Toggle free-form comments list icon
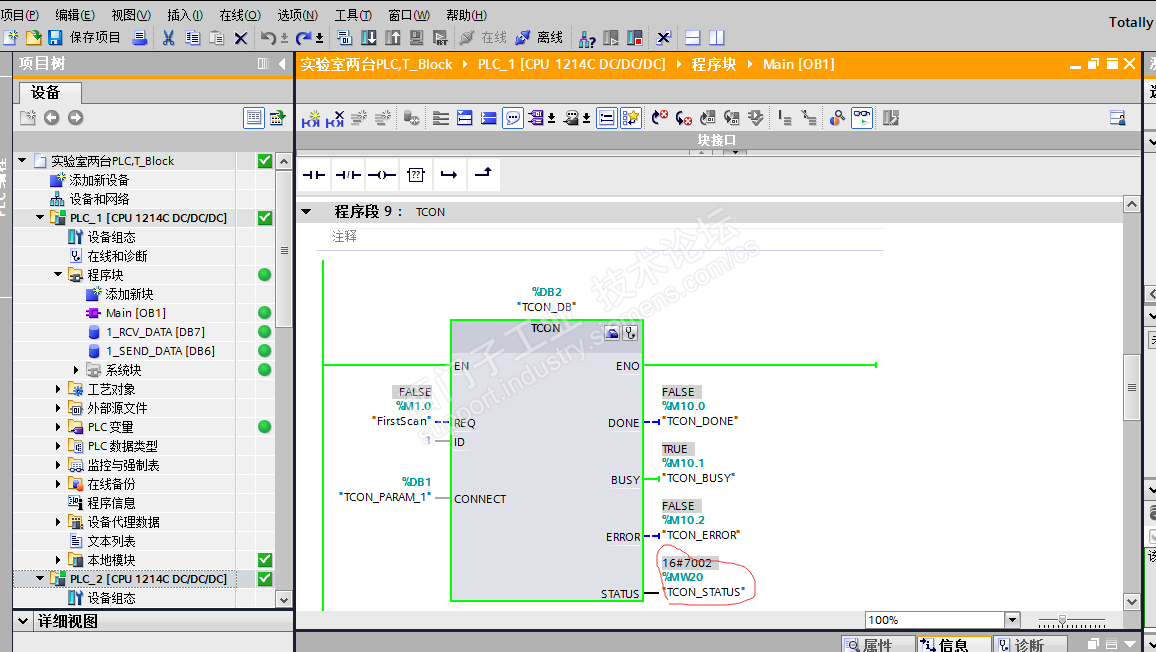This screenshot has width=1156, height=652. click(607, 118)
